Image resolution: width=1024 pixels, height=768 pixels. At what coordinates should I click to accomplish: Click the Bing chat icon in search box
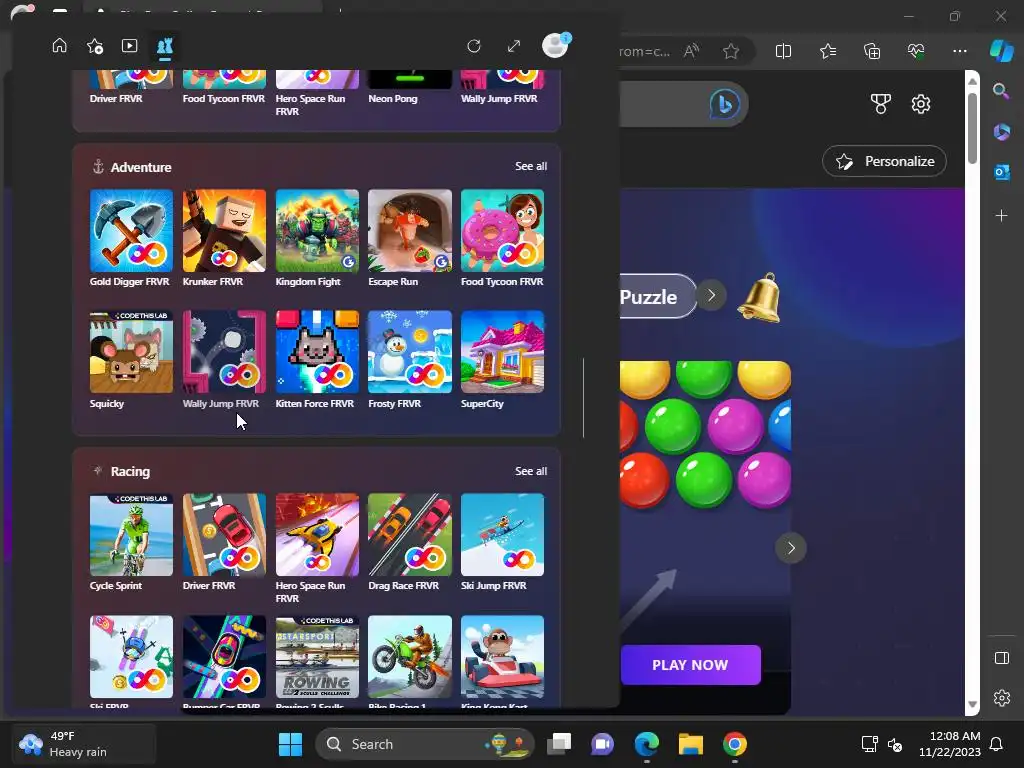(724, 104)
